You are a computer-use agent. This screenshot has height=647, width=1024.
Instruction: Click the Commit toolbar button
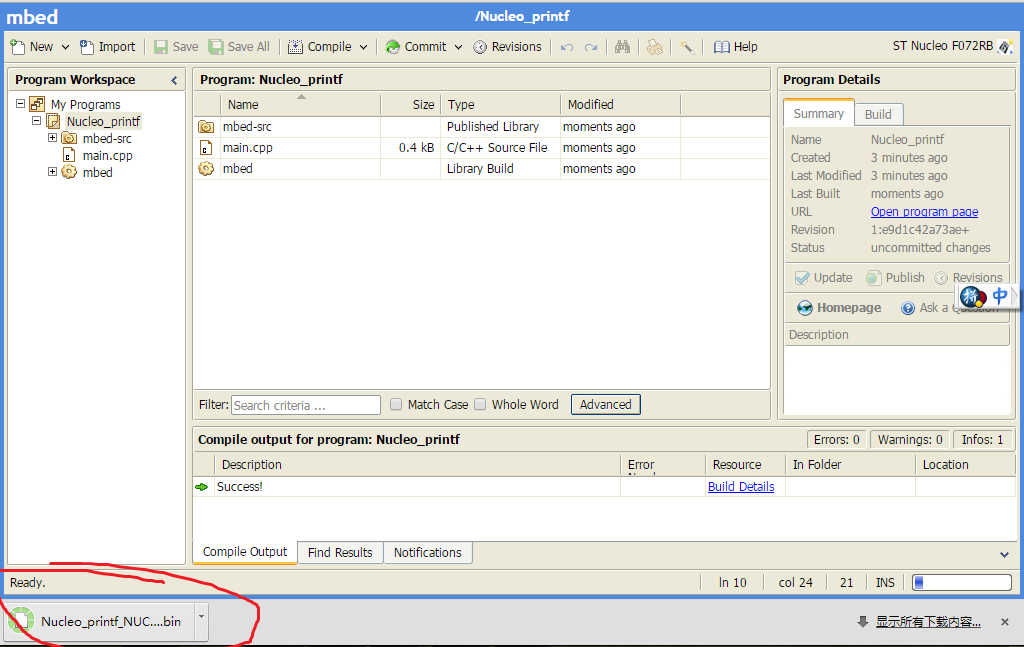[416, 47]
